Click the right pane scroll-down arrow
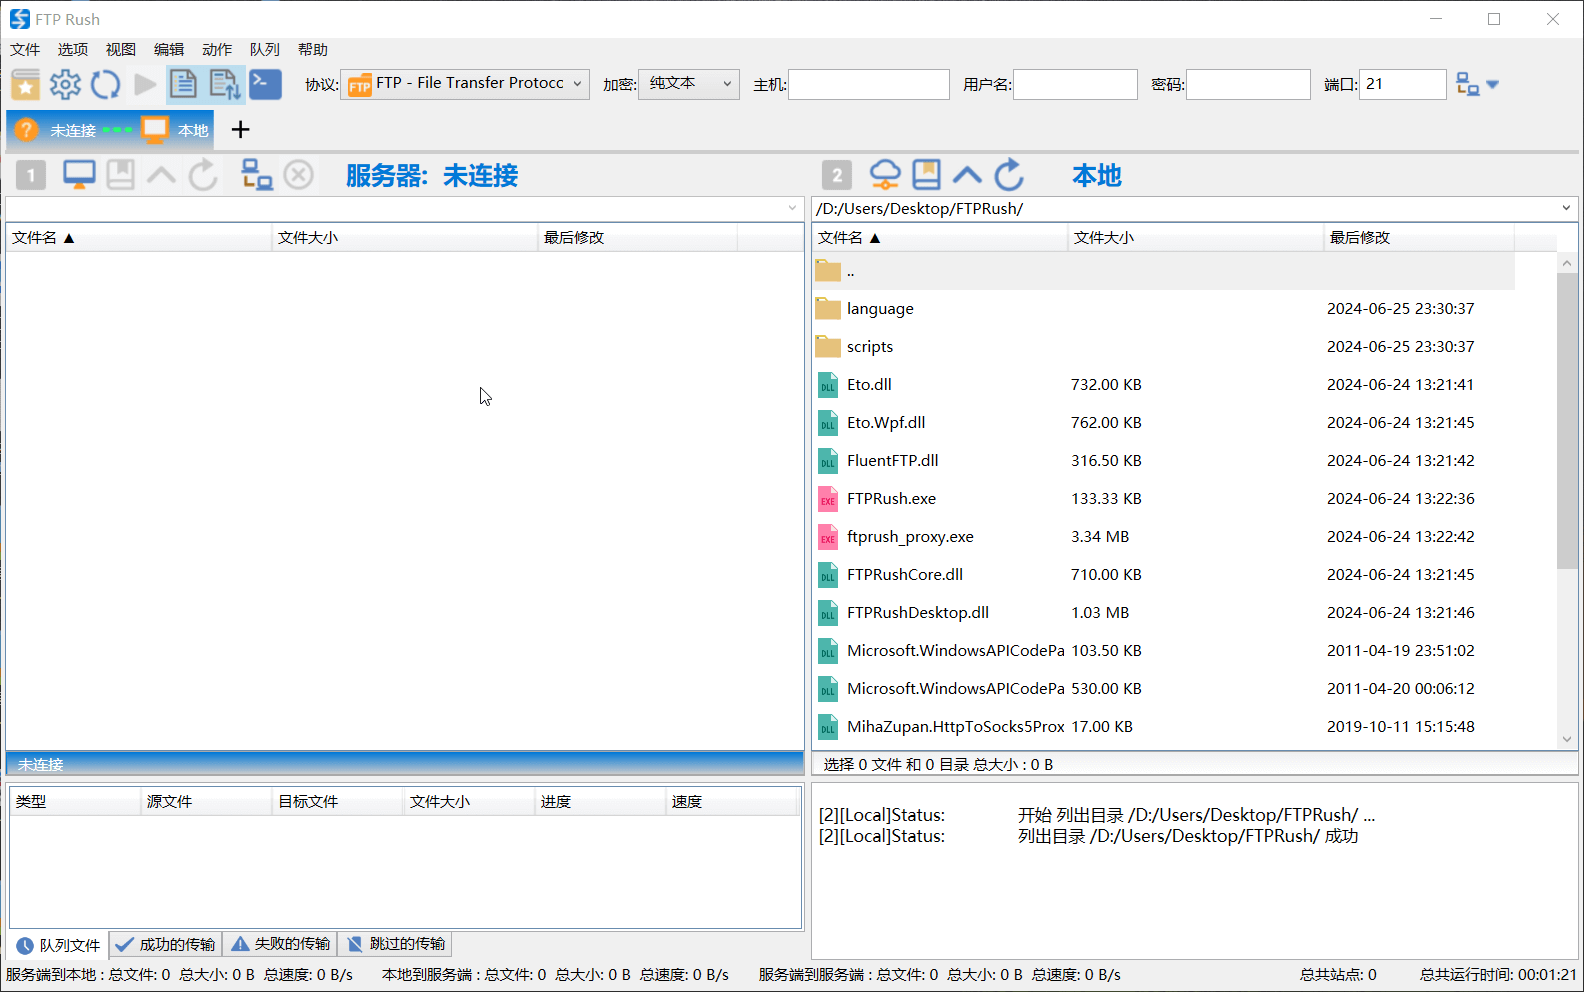The image size is (1584, 992). (1566, 739)
